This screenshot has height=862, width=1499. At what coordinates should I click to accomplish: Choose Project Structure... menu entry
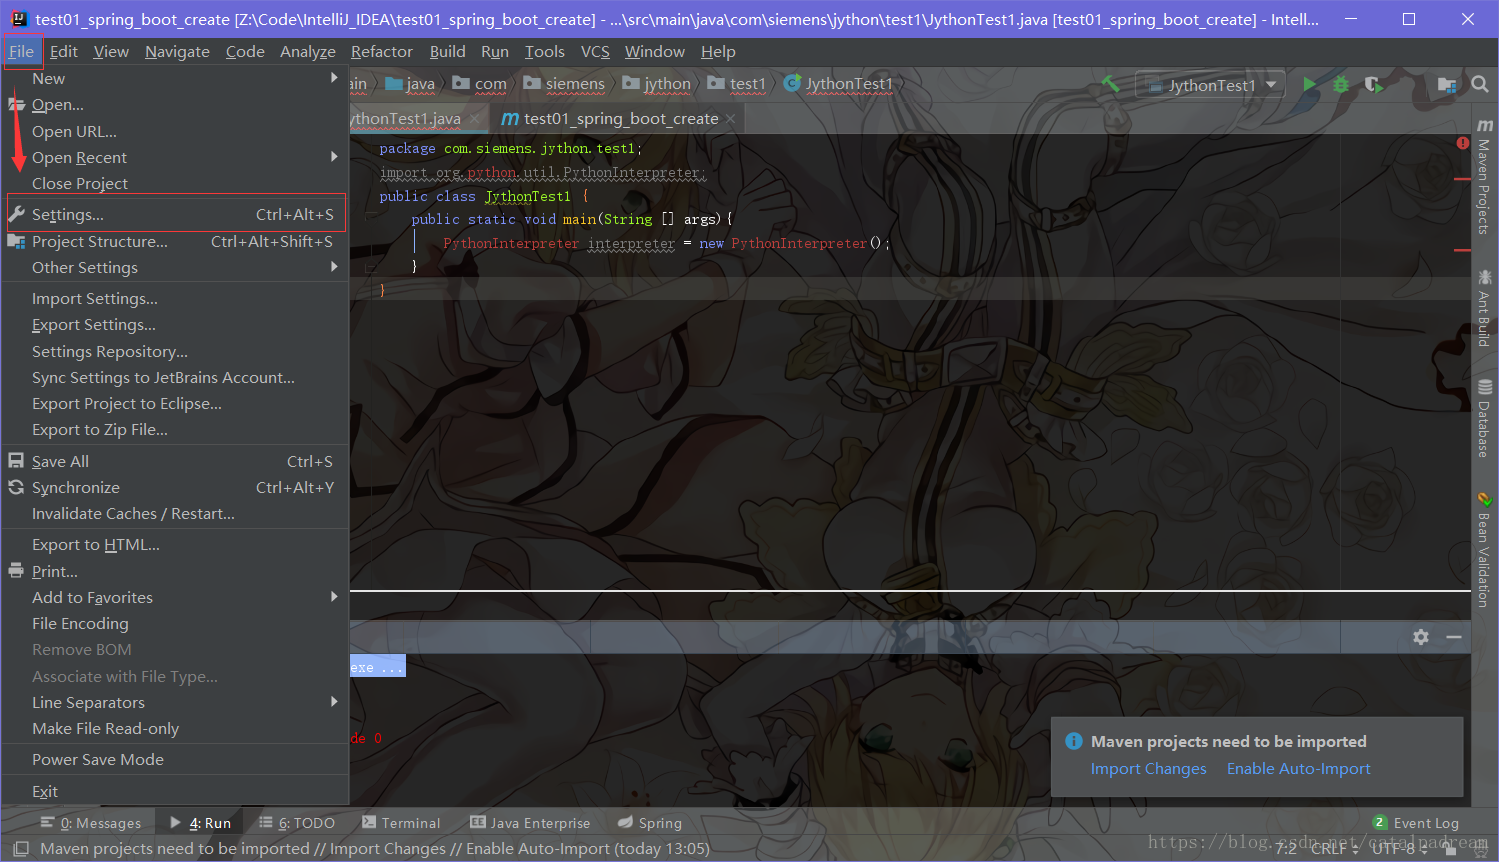(x=175, y=241)
